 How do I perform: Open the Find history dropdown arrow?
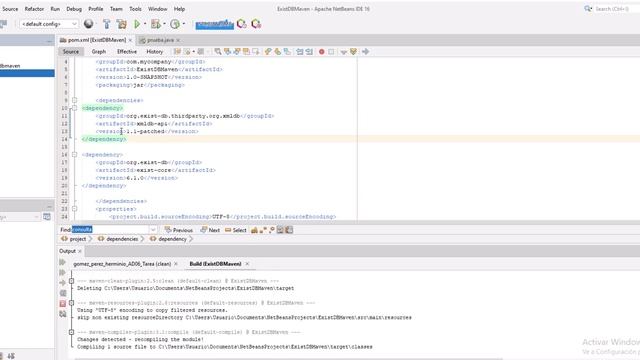(153, 230)
